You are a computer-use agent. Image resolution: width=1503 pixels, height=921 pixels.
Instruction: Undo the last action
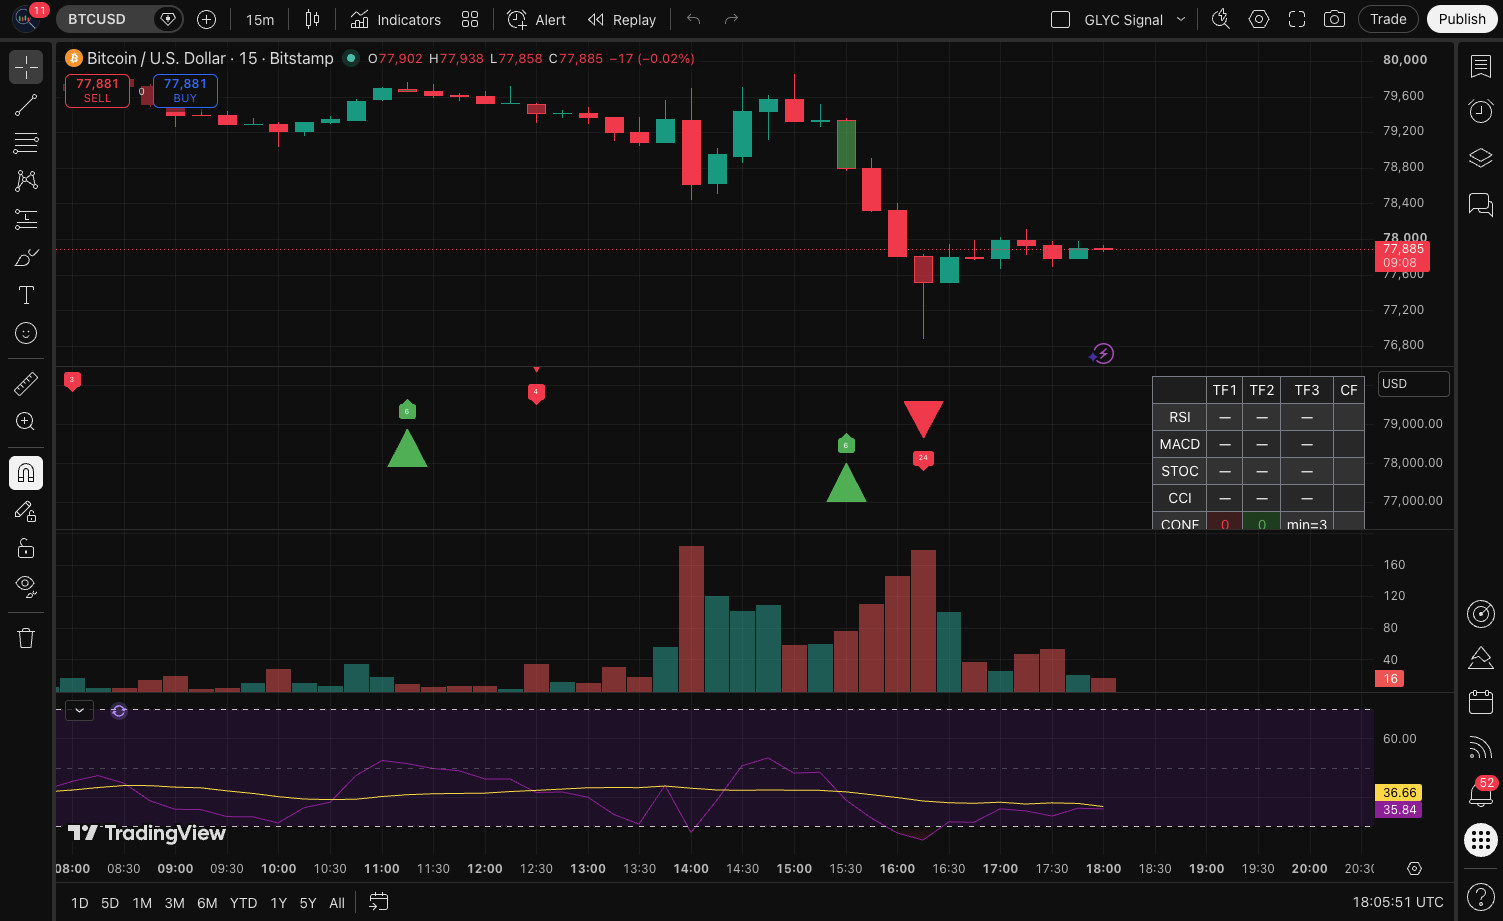click(693, 19)
